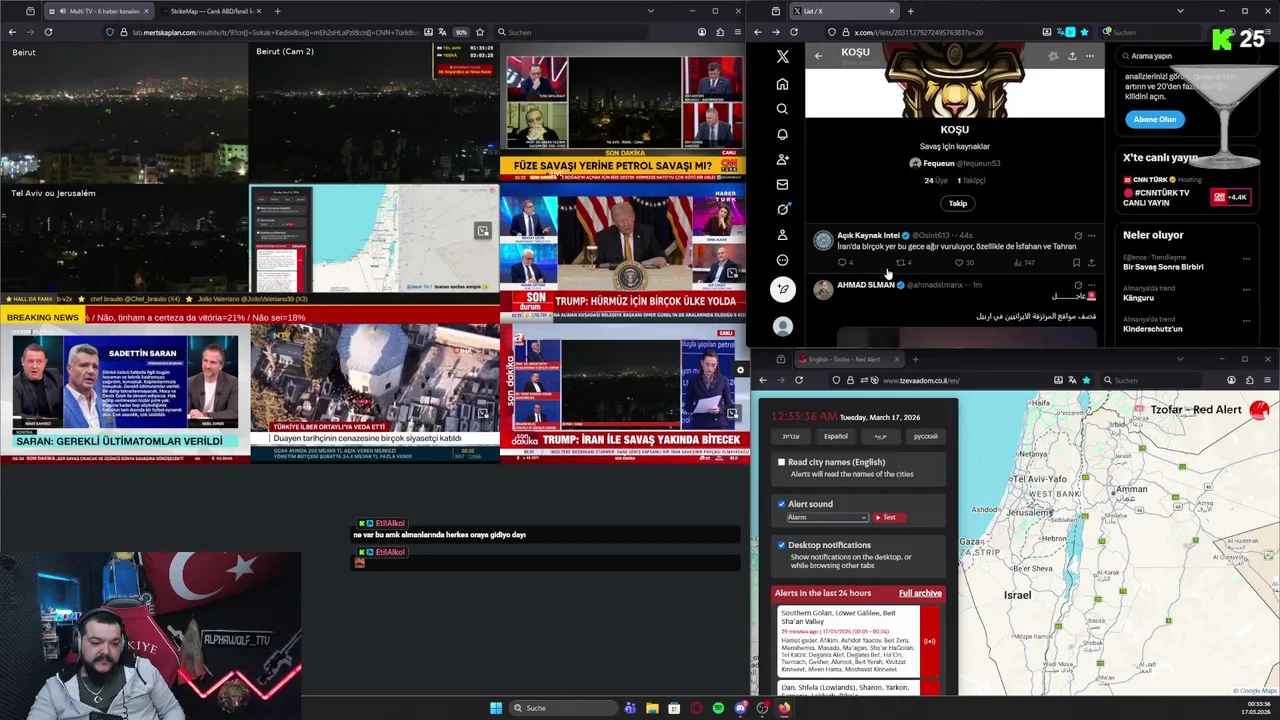
Task: Open the Kinderschutz'un trending topic
Action: coord(1152,329)
